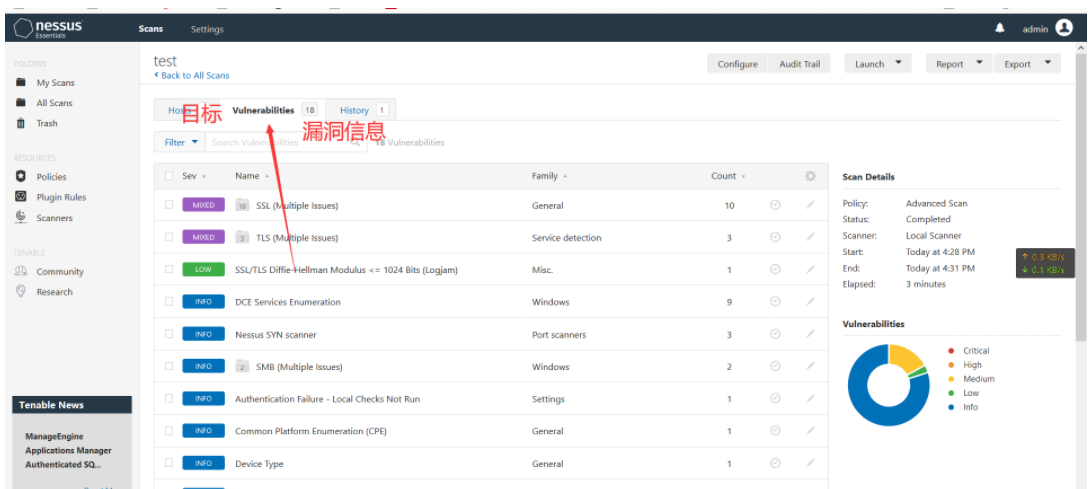
Task: Click the edit pencil on SSL row
Action: tap(810, 205)
